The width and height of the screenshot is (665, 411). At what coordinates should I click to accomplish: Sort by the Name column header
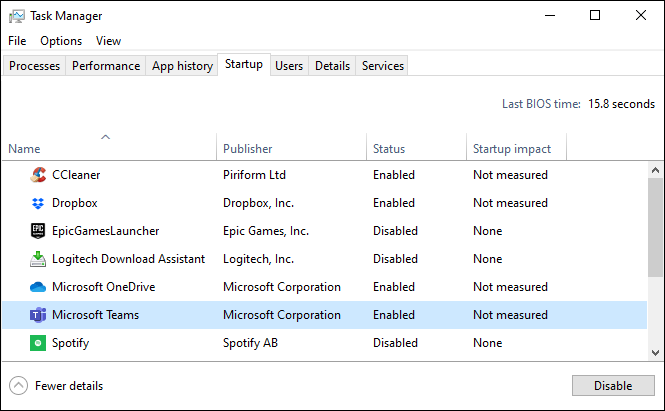[109, 147]
